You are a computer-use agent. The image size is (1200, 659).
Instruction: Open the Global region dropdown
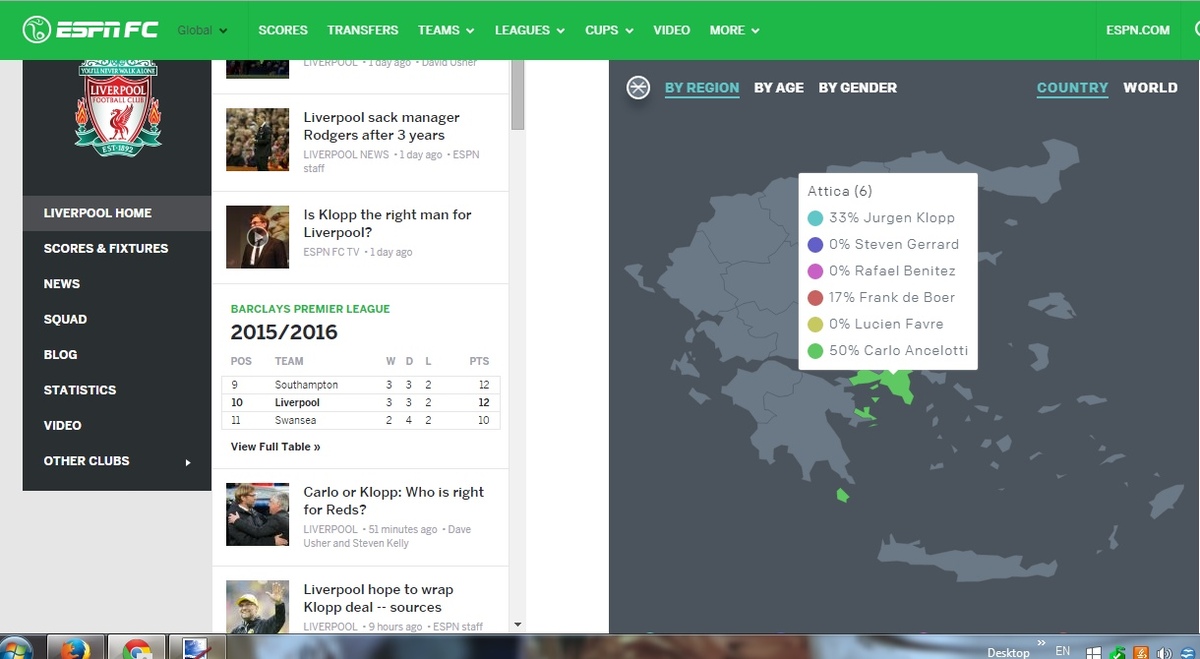click(x=202, y=30)
